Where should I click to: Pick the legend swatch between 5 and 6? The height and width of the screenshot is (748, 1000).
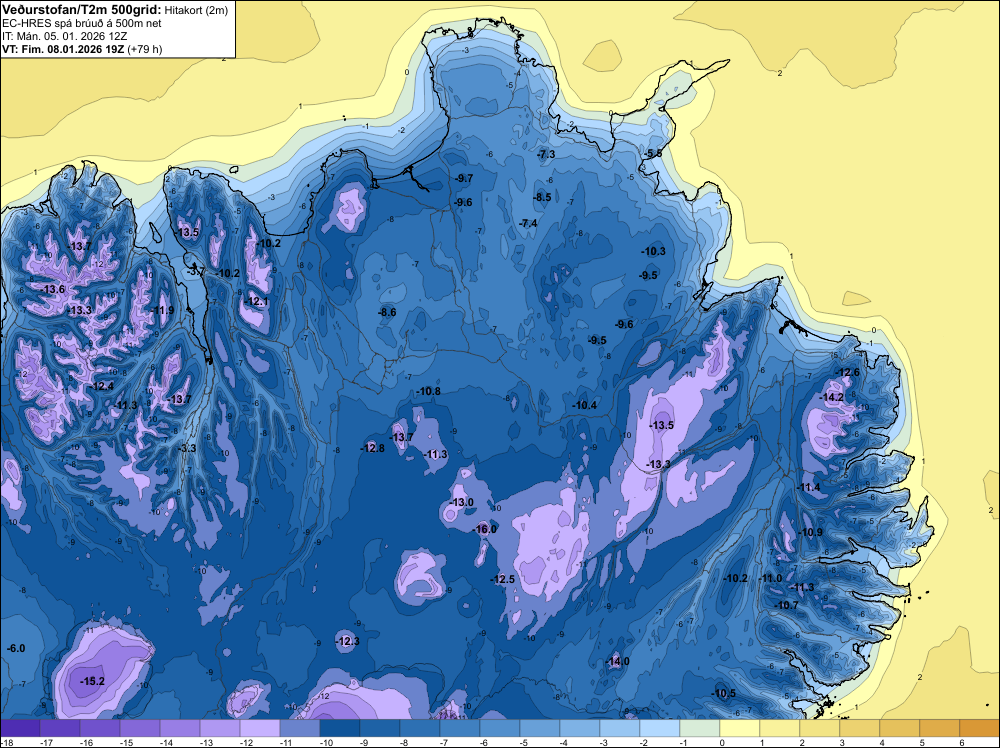pos(939,728)
